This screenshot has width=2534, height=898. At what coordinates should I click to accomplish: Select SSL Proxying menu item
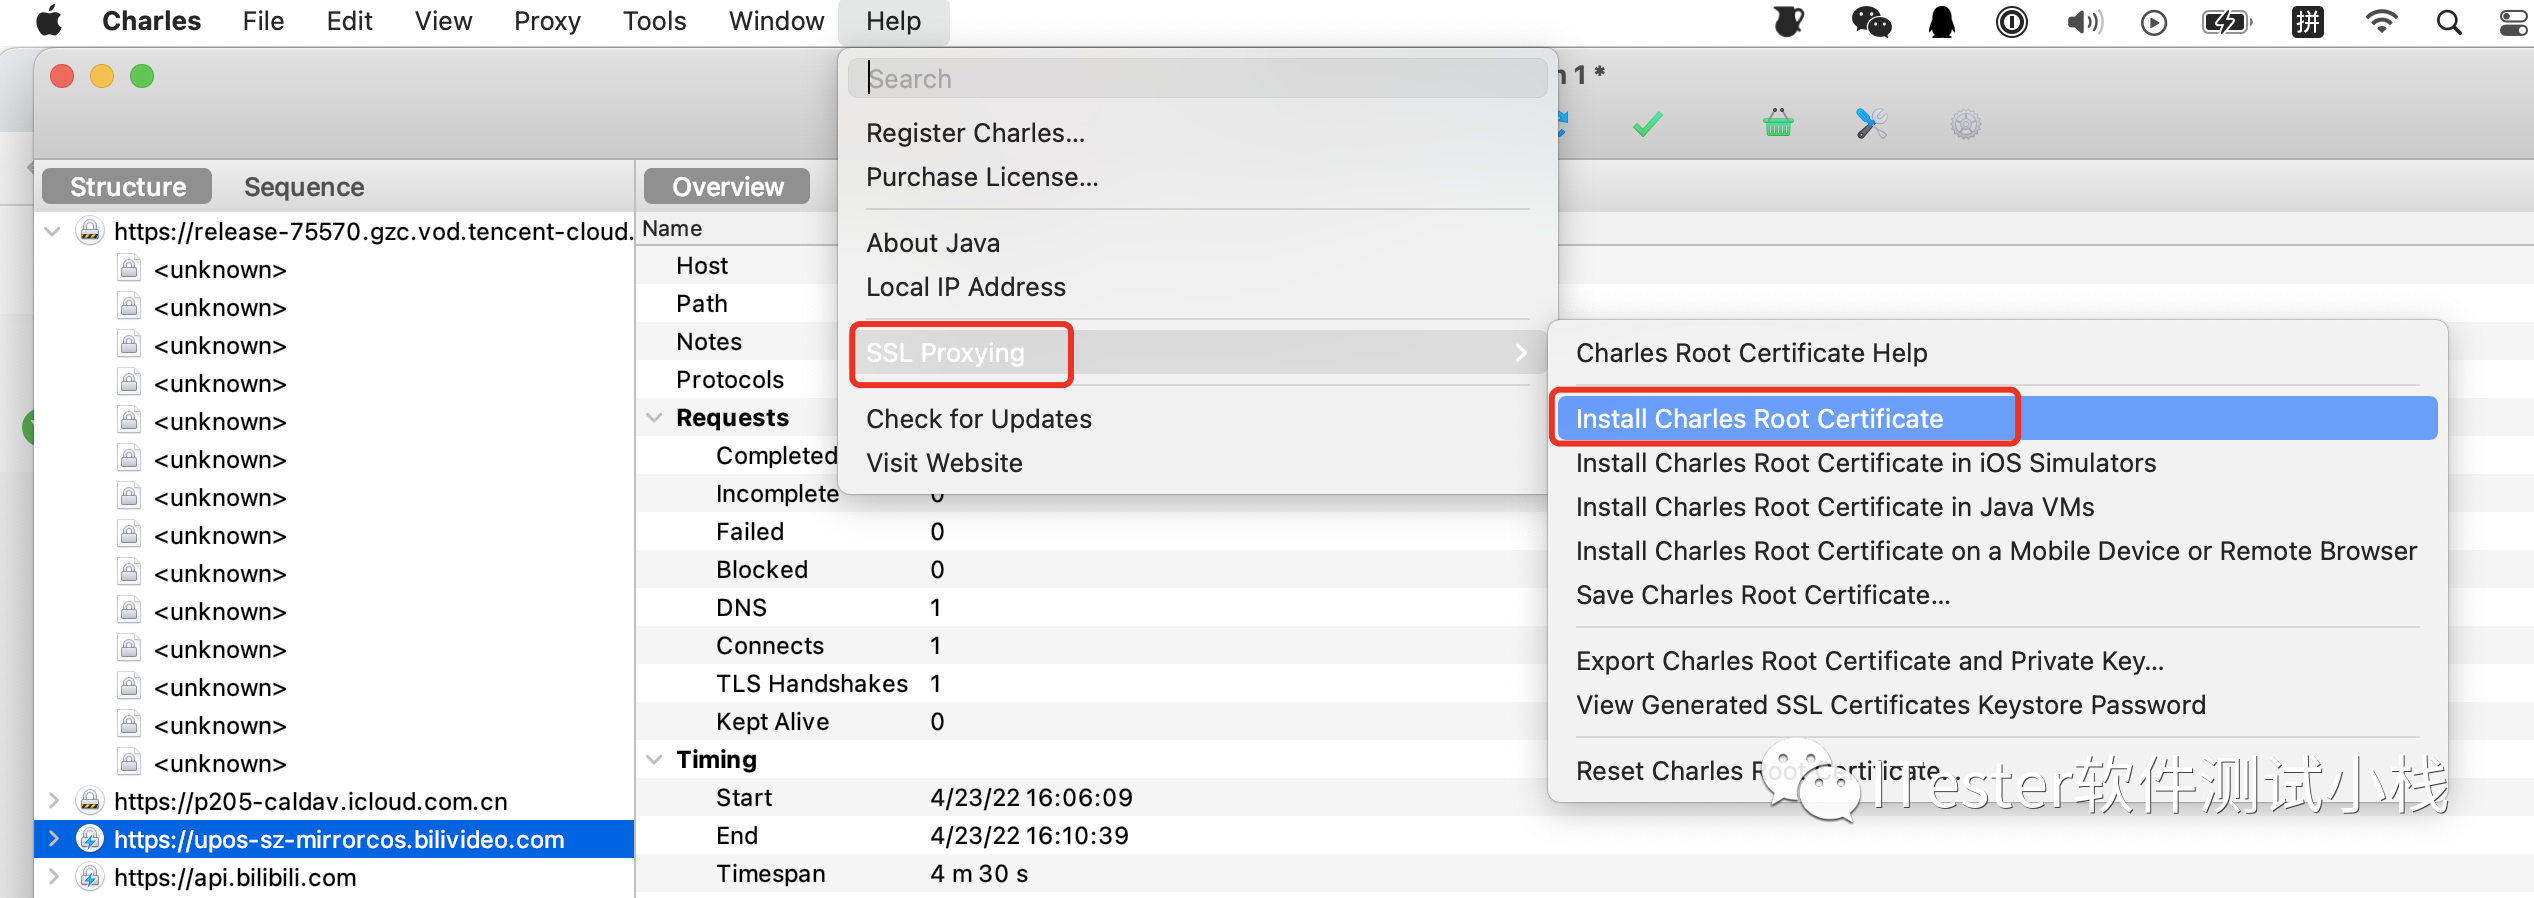tap(1197, 352)
